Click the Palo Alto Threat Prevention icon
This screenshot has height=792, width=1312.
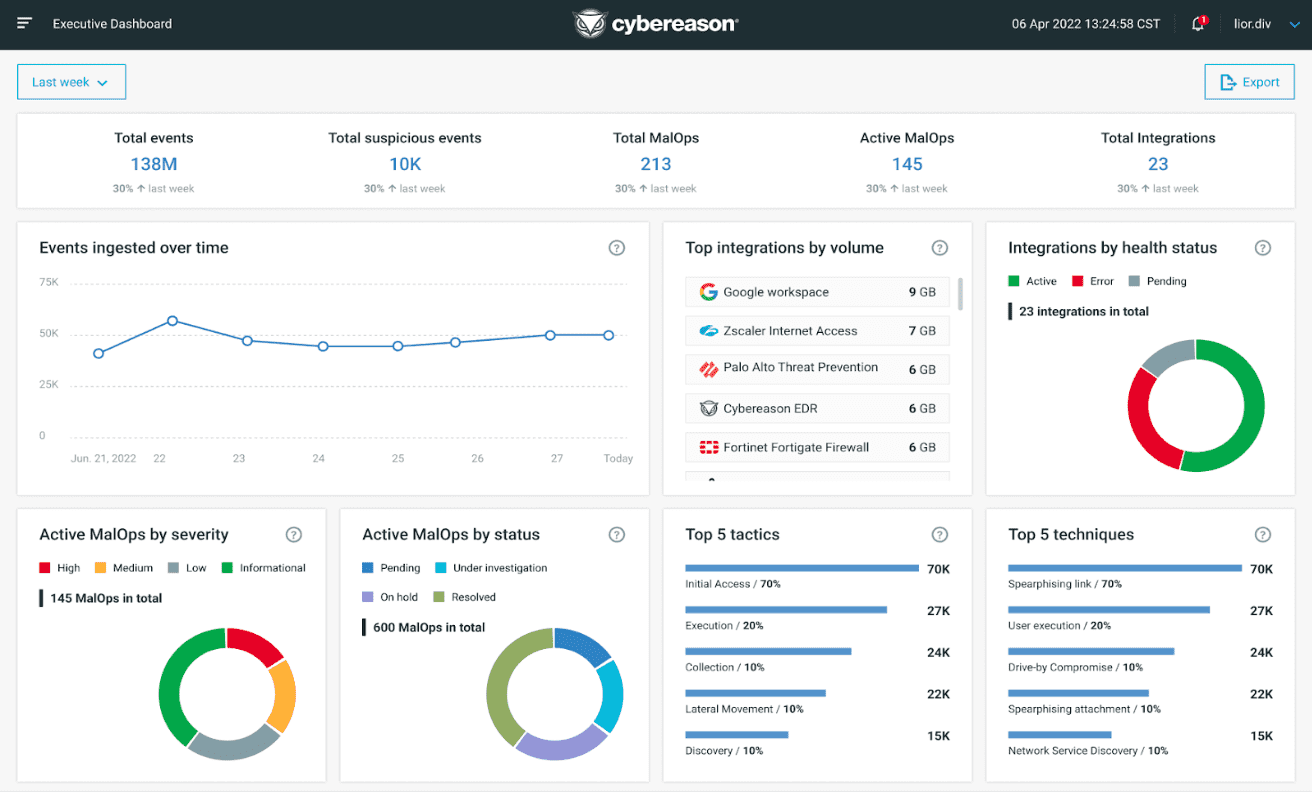(708, 369)
